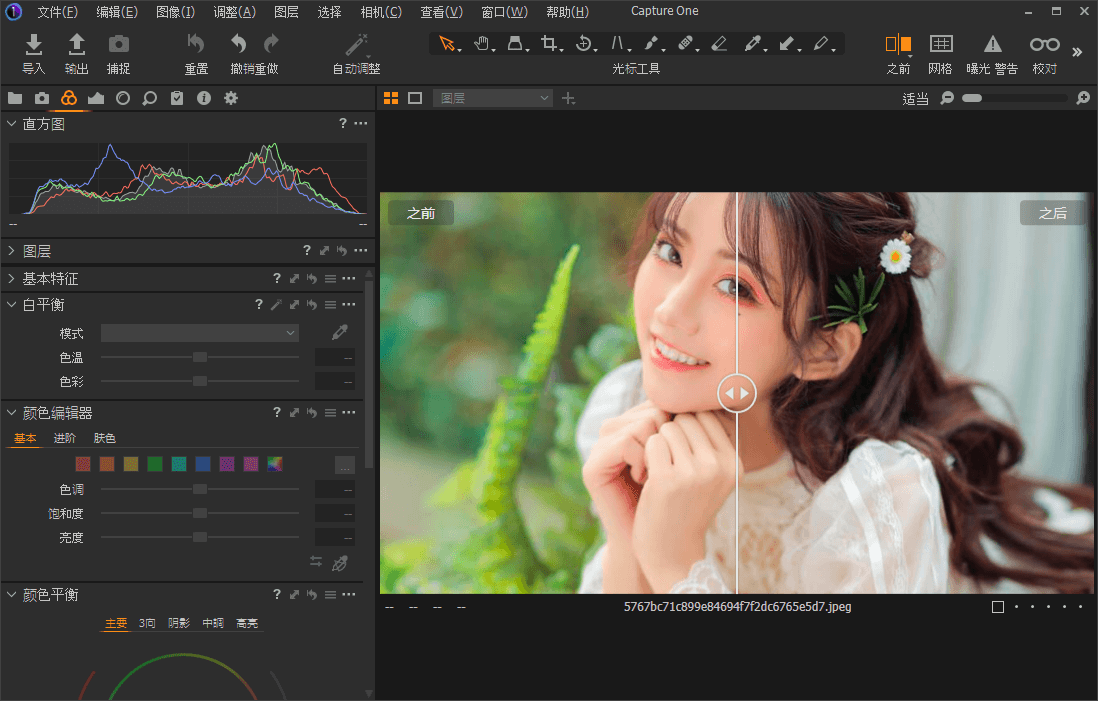Collapse the Color Balance (颜色平衡) panel
Viewport: 1098px width, 701px height.
click(x=11, y=595)
